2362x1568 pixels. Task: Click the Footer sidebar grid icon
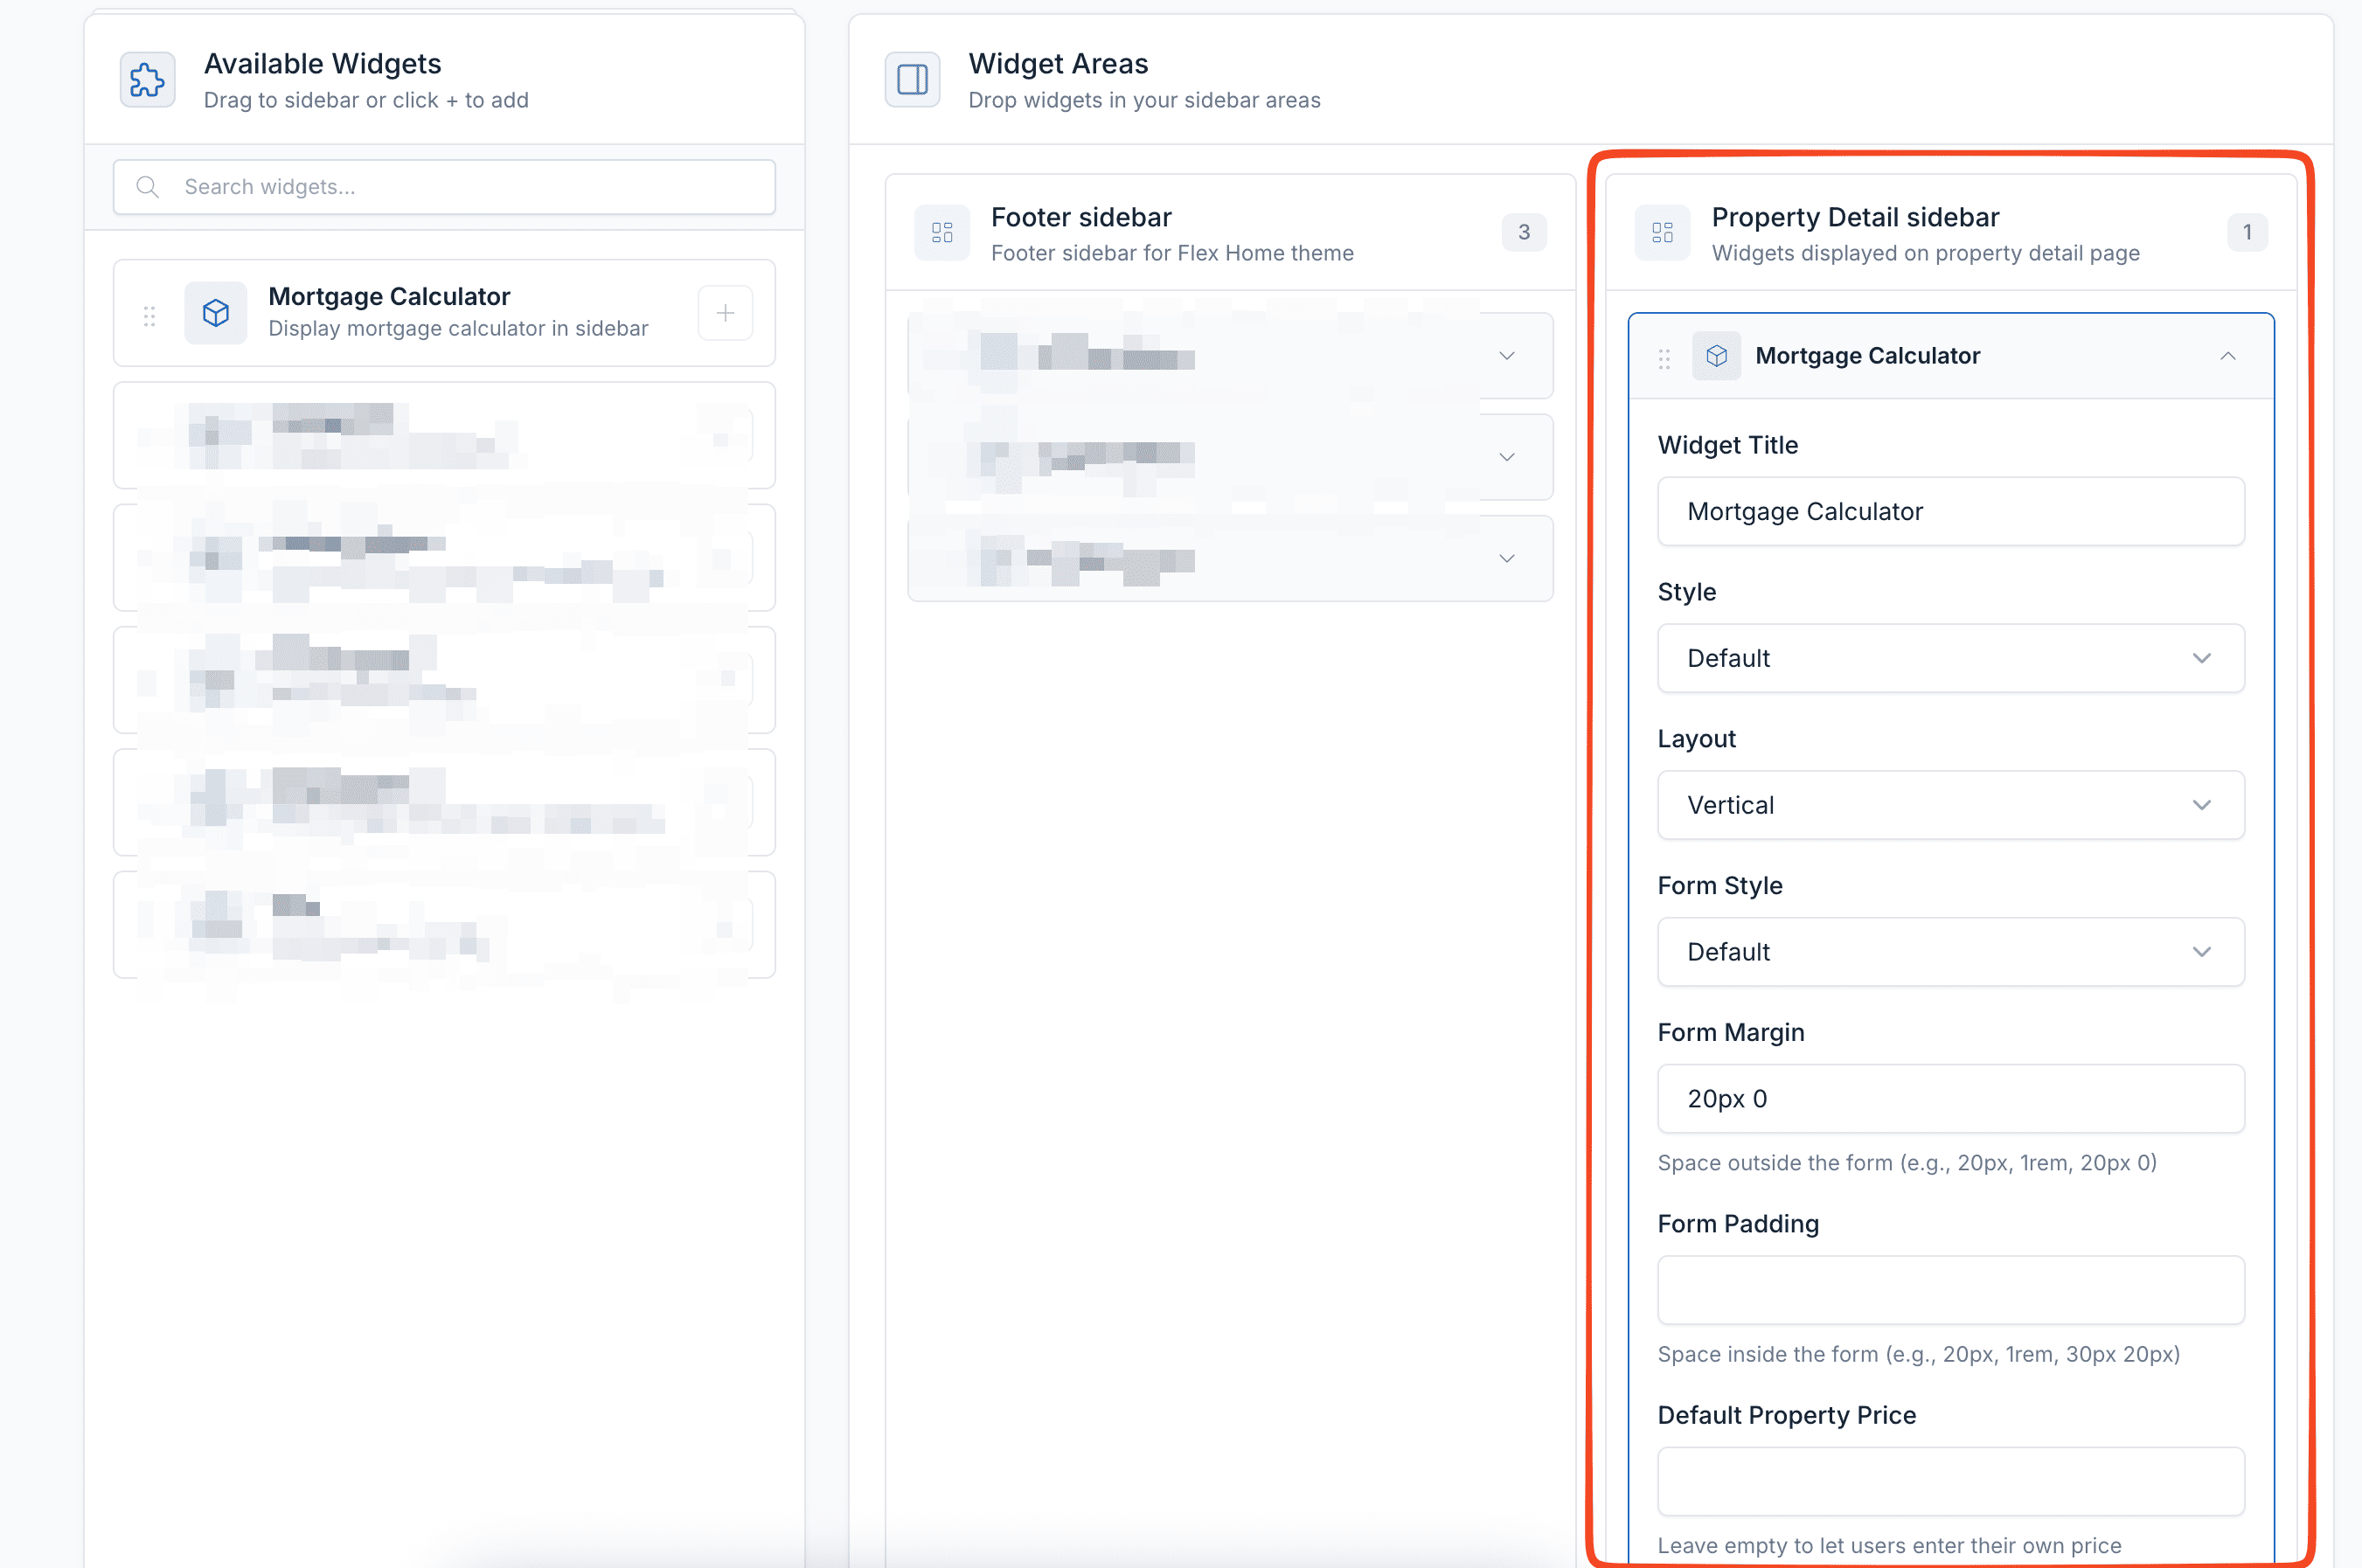point(942,233)
